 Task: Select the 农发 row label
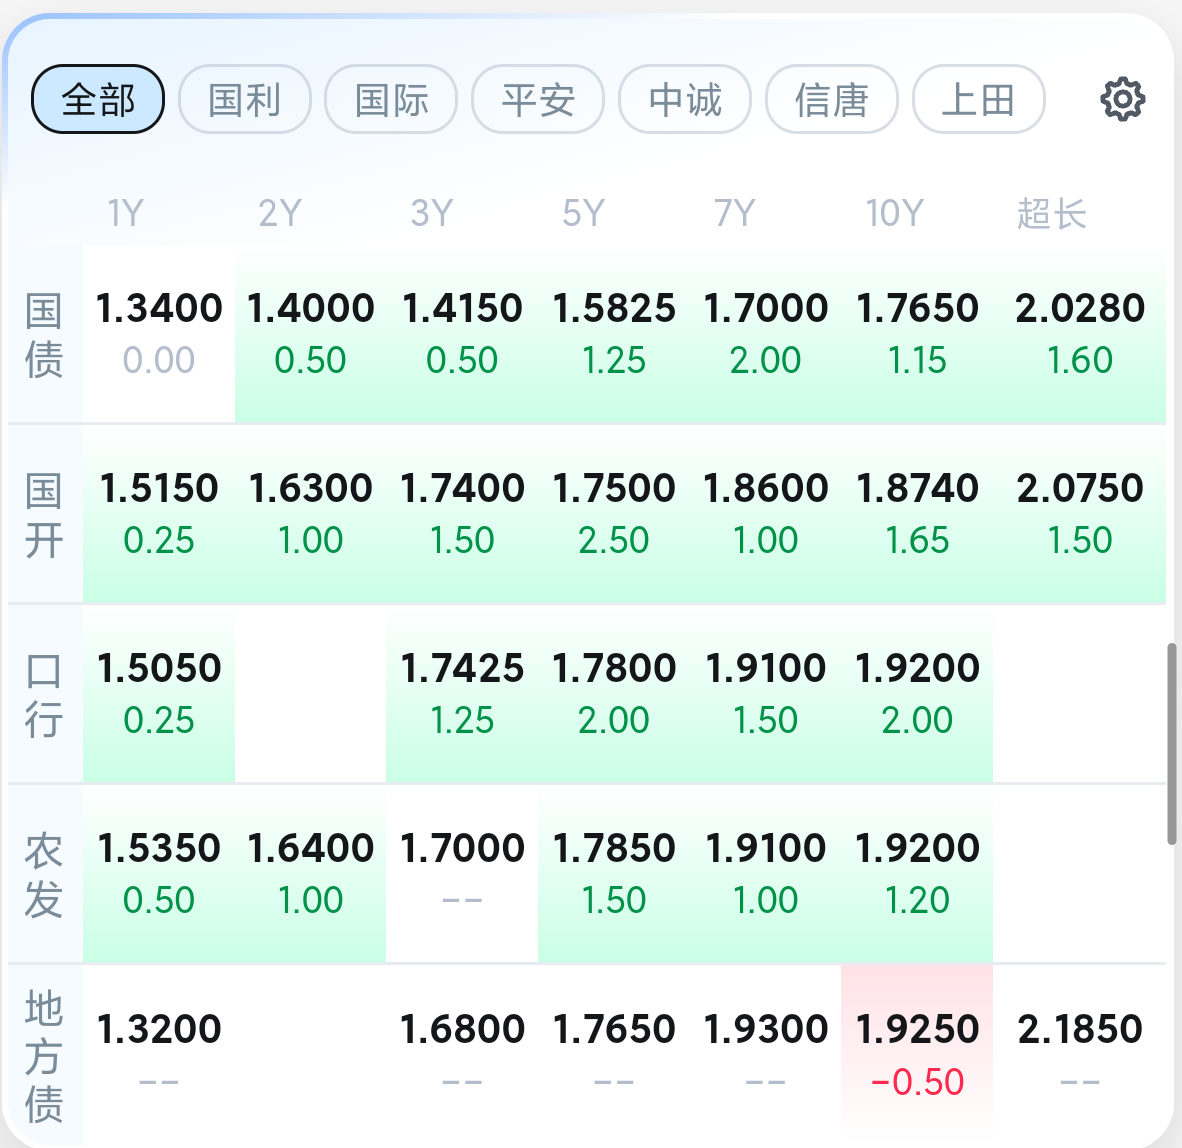44,875
